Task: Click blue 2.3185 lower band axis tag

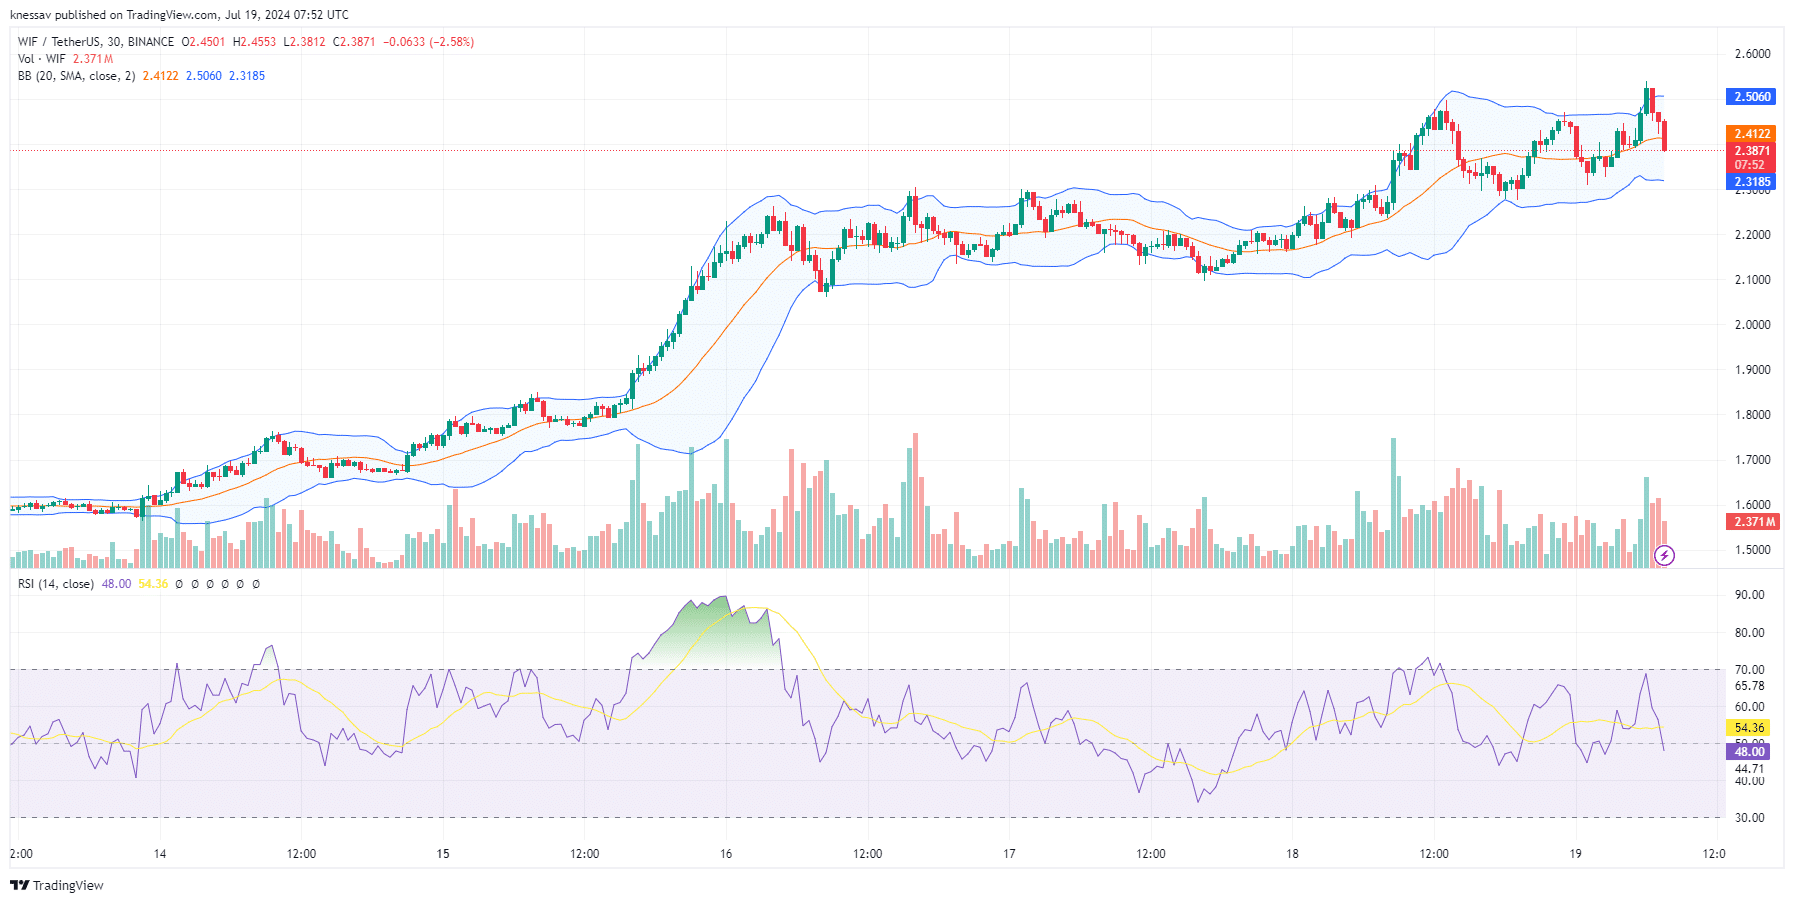Action: click(1751, 182)
